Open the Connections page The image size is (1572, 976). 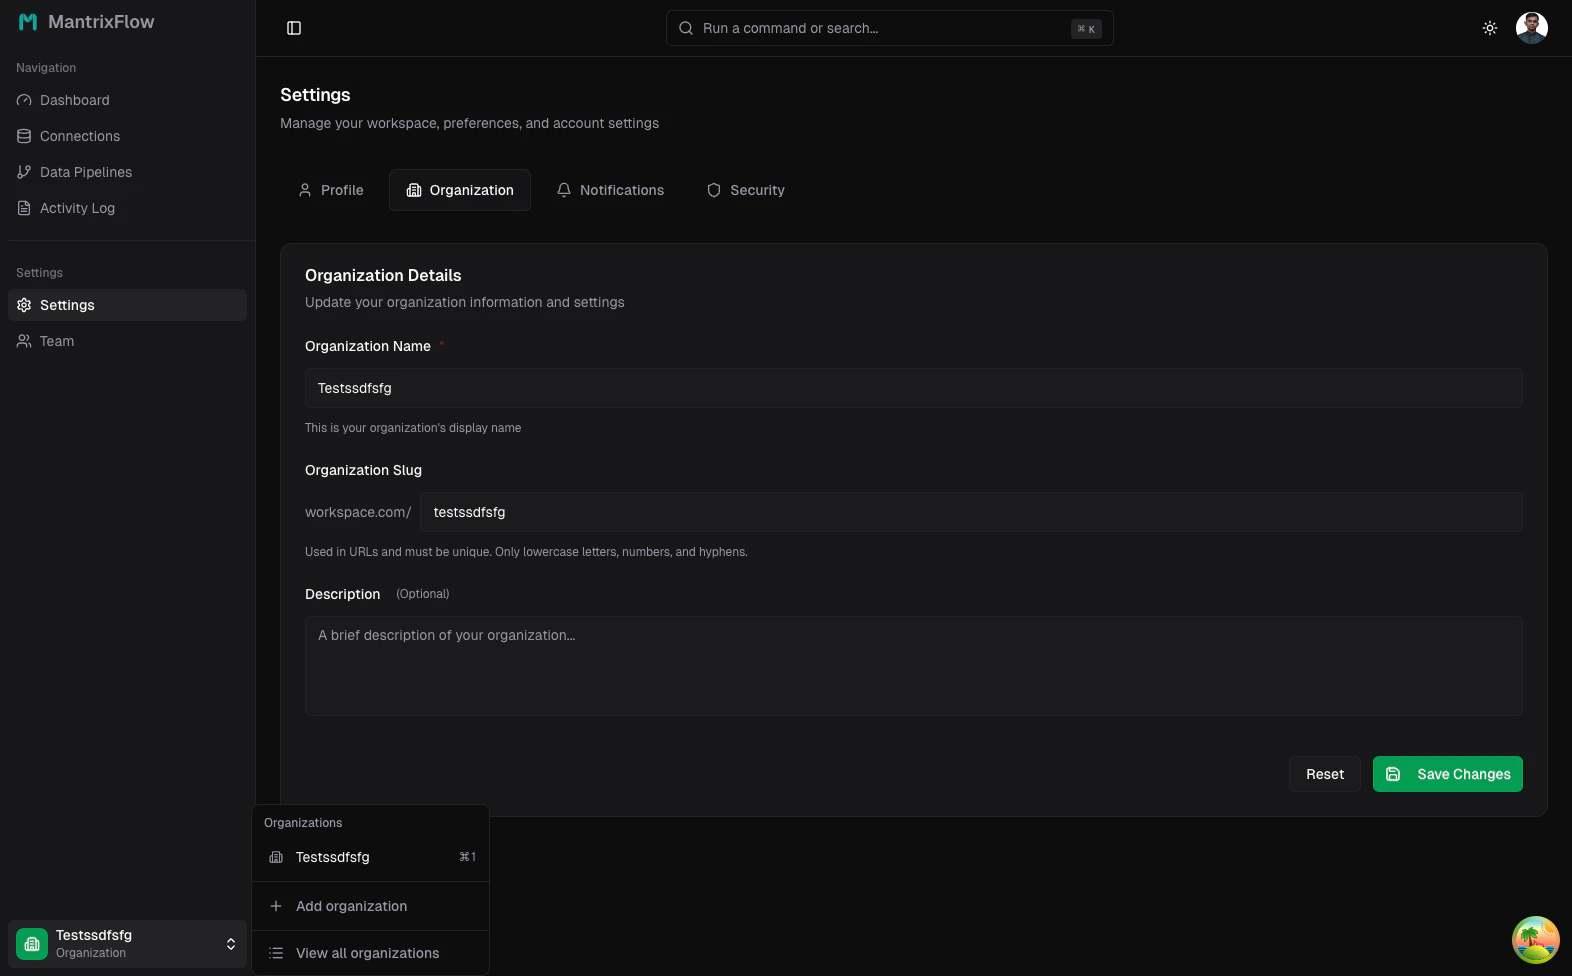127,136
